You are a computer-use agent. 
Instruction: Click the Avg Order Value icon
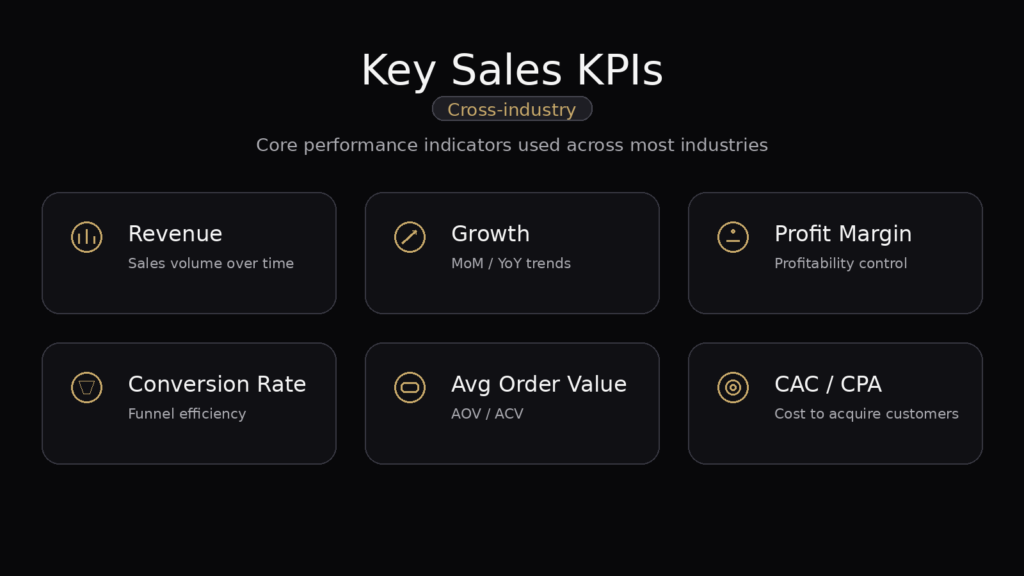(410, 387)
